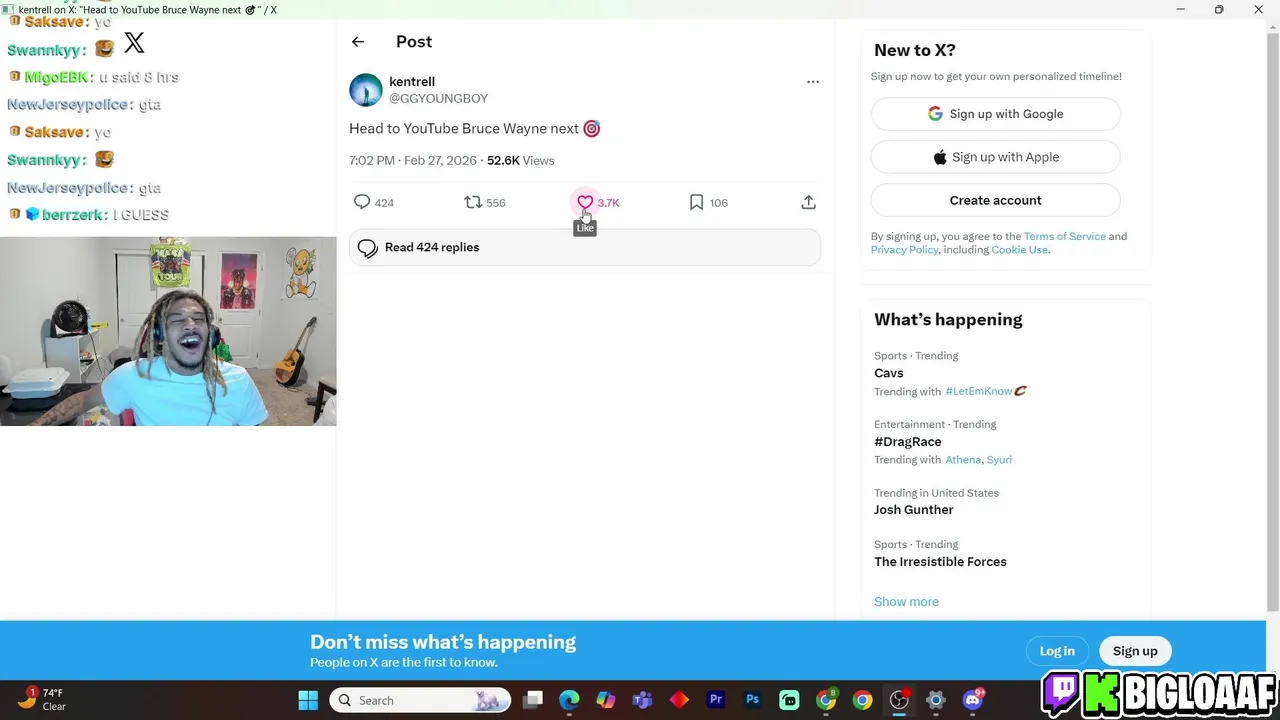Open Settings gear on the taskbar
Screen dimensions: 1280x720
(936, 700)
